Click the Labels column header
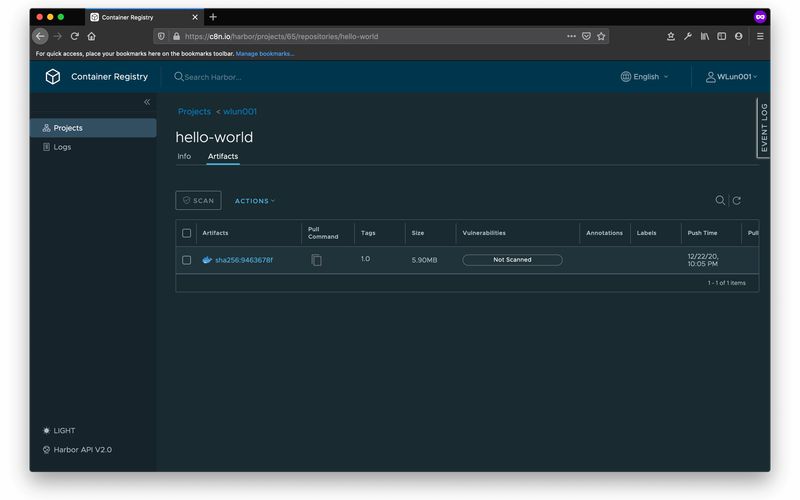The image size is (800, 500). (x=646, y=233)
